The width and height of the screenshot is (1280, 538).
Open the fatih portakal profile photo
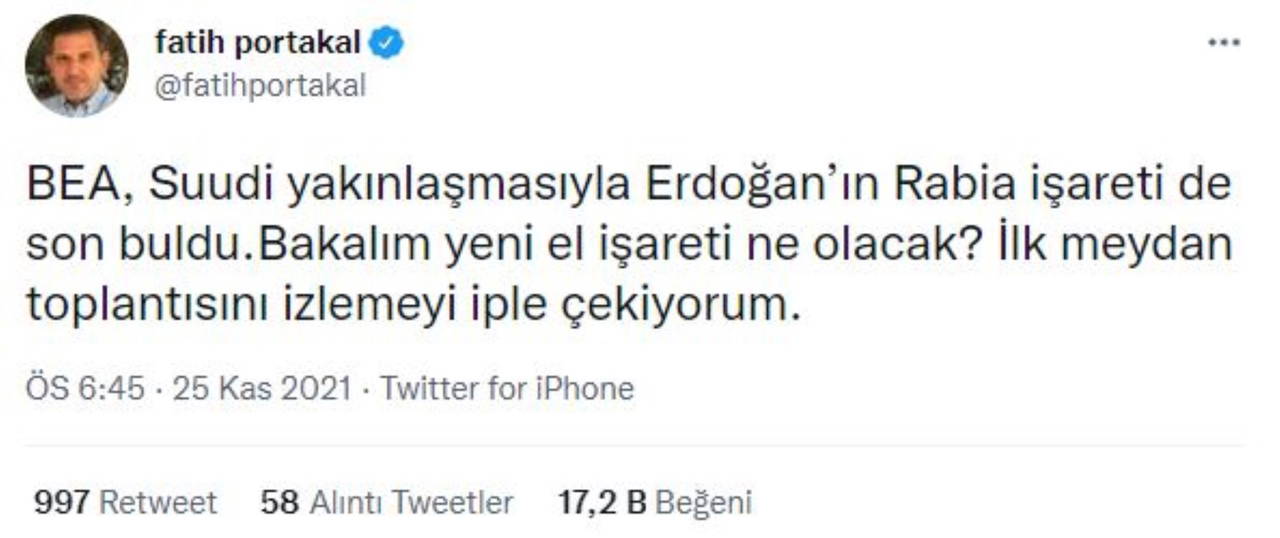(76, 65)
